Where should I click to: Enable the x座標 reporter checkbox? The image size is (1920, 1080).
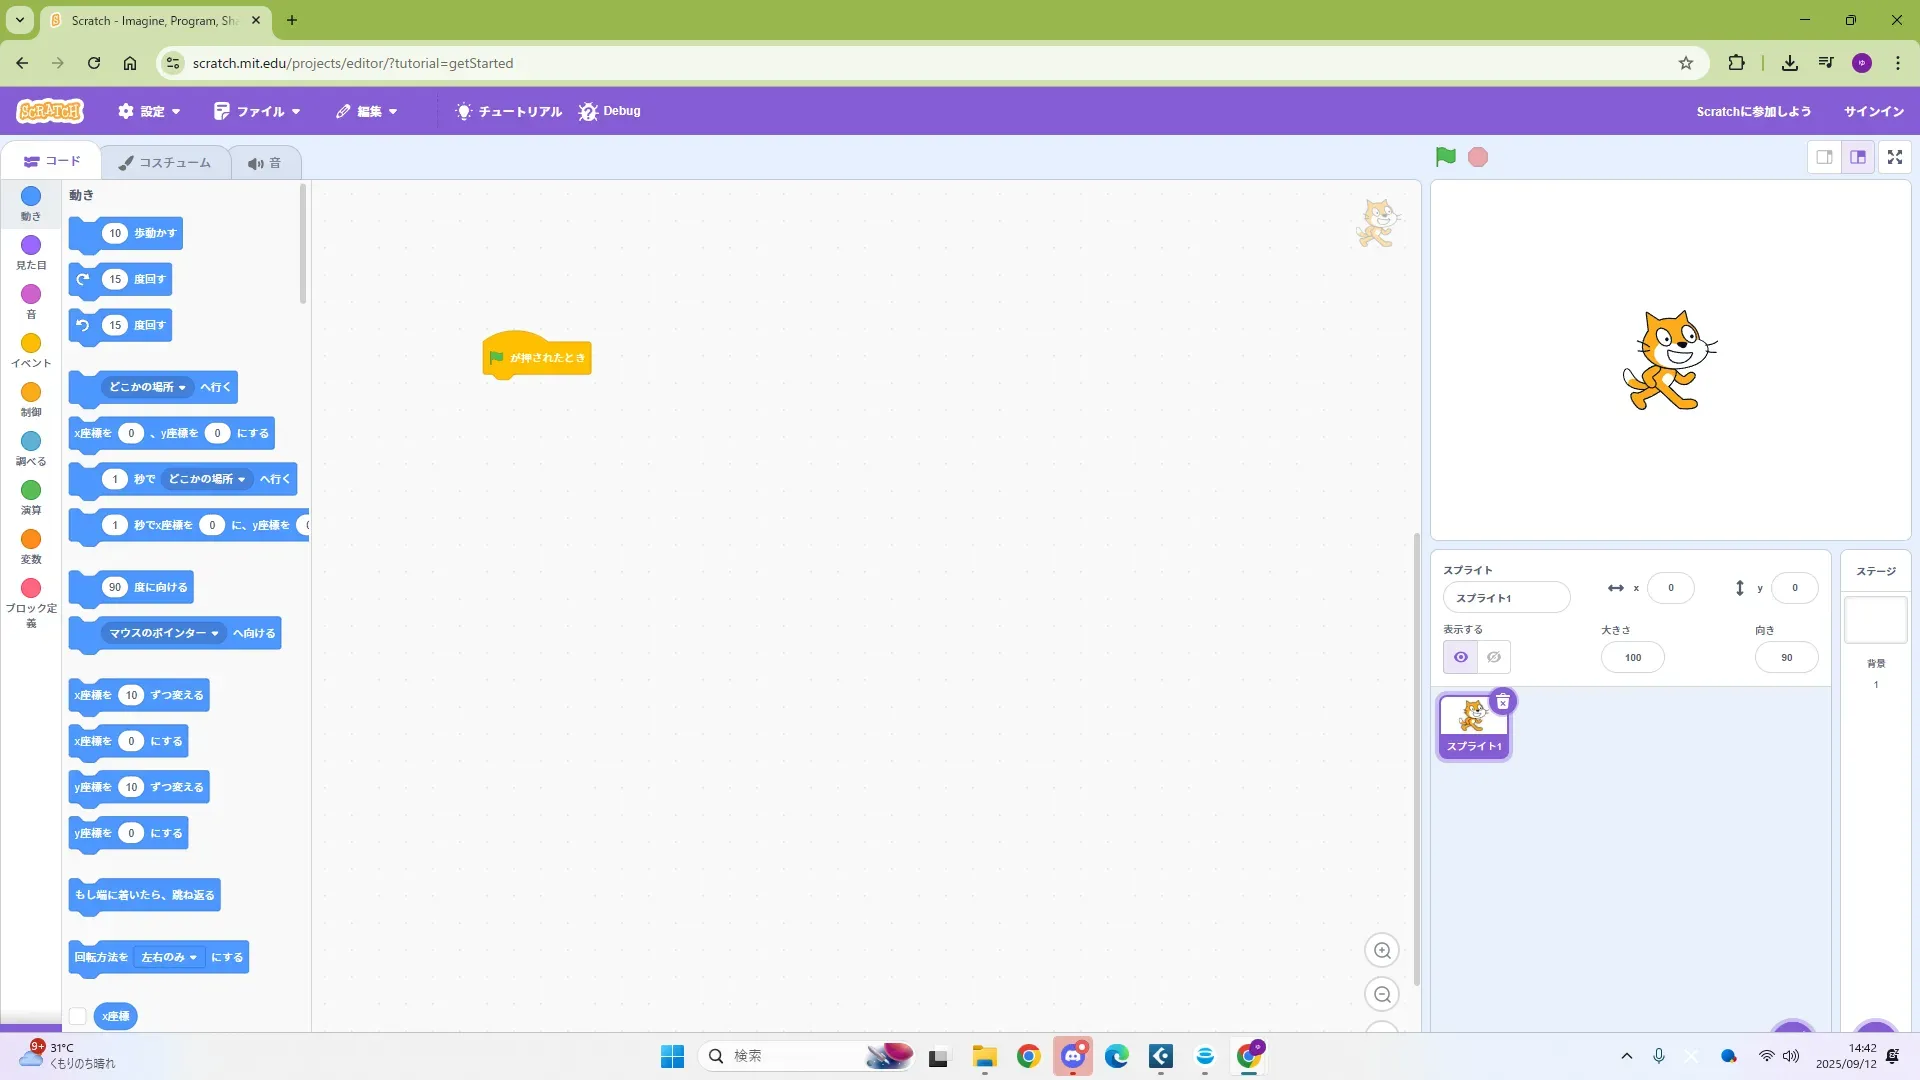click(77, 1016)
